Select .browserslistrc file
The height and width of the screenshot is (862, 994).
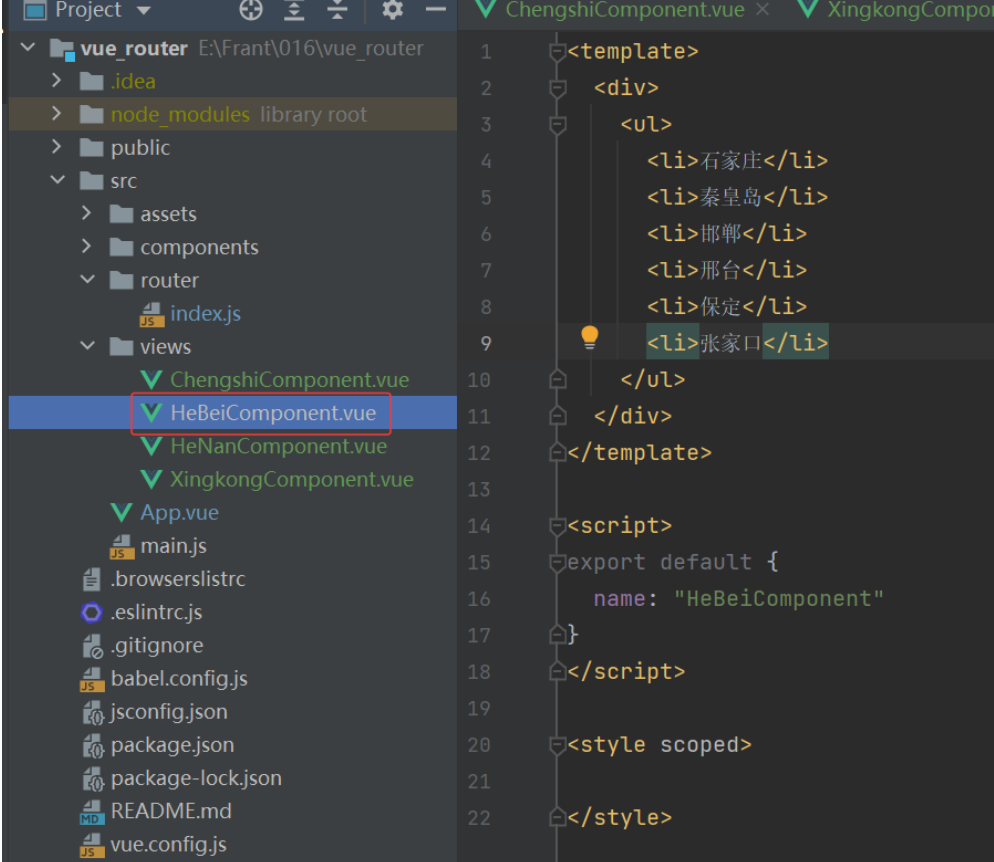pos(178,579)
